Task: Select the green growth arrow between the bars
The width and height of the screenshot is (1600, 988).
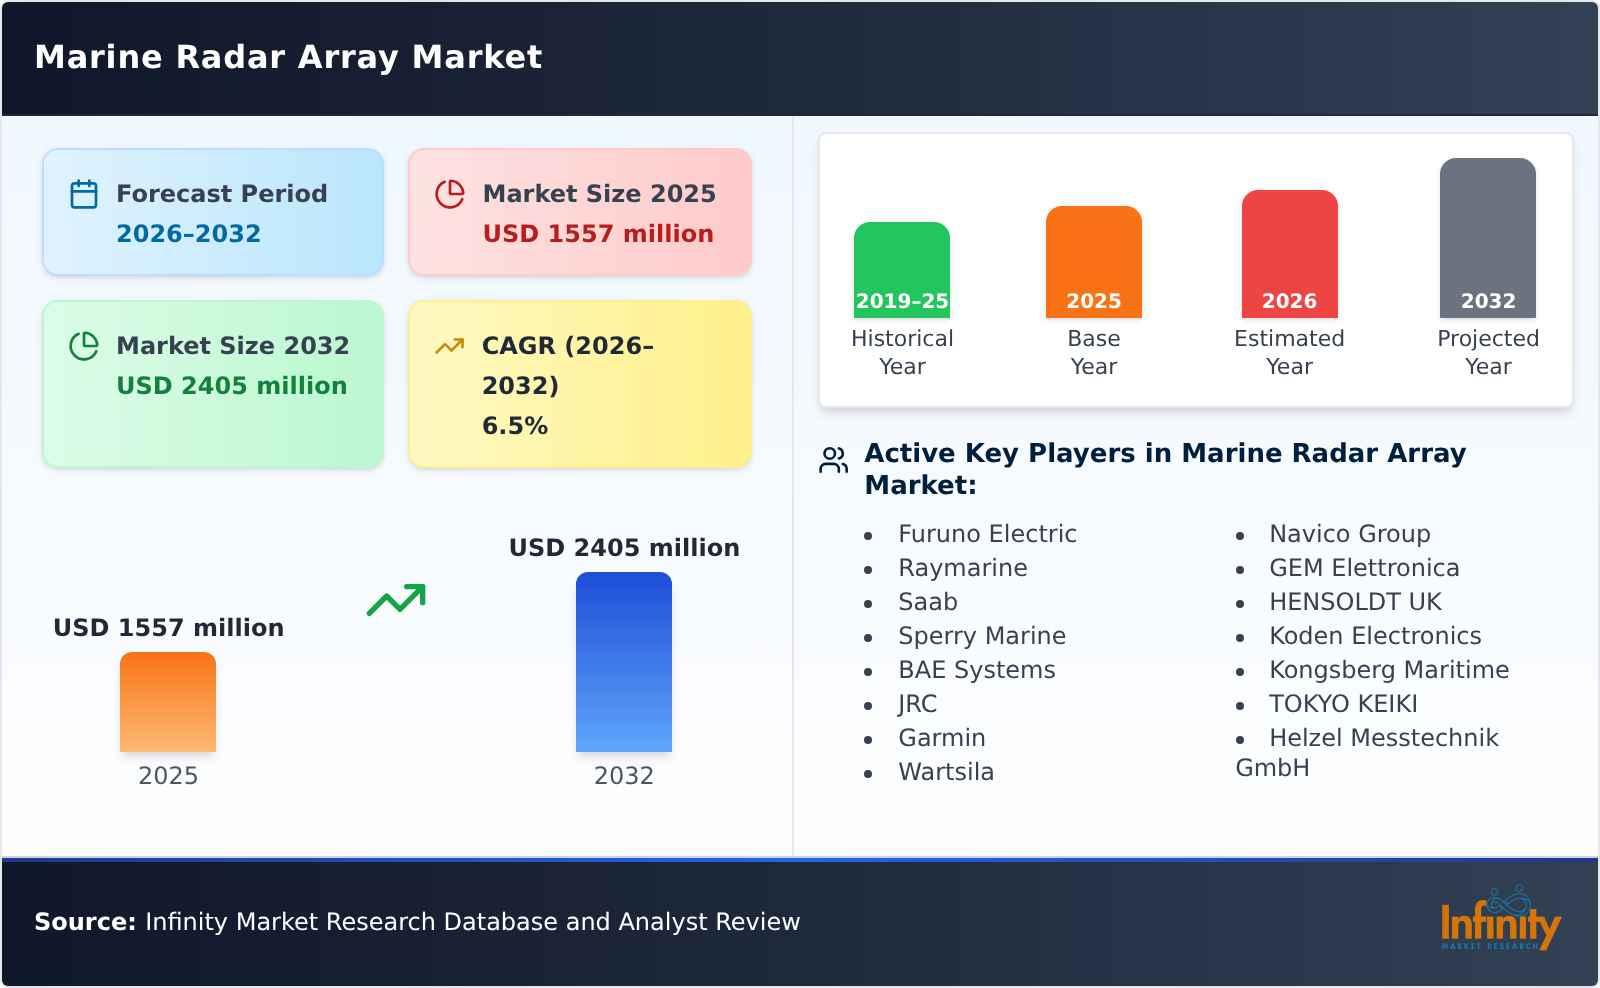Action: tap(396, 600)
